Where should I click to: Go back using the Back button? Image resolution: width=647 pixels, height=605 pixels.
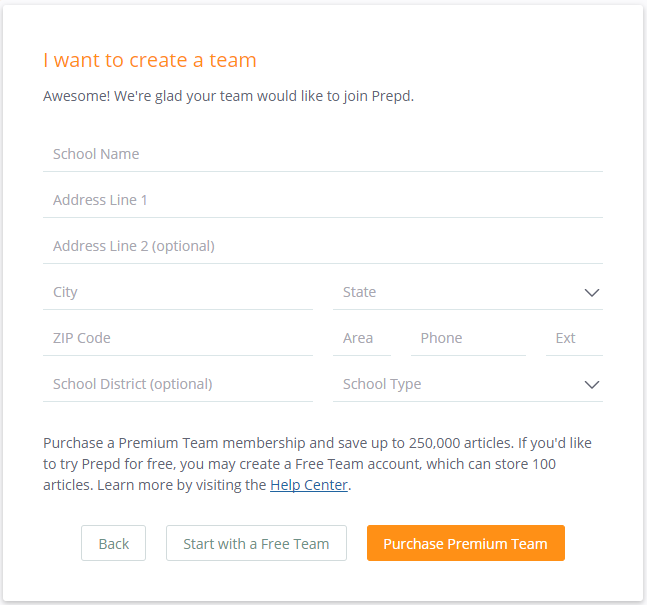click(113, 543)
